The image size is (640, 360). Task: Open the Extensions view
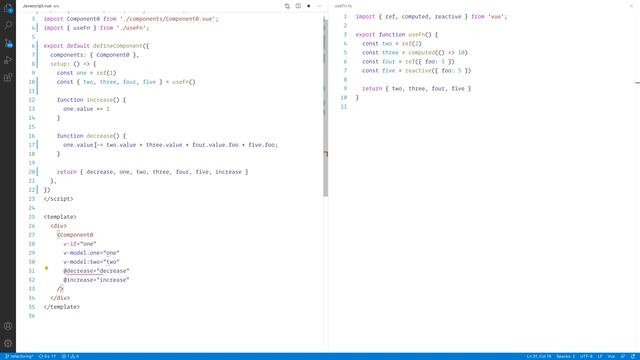8,77
